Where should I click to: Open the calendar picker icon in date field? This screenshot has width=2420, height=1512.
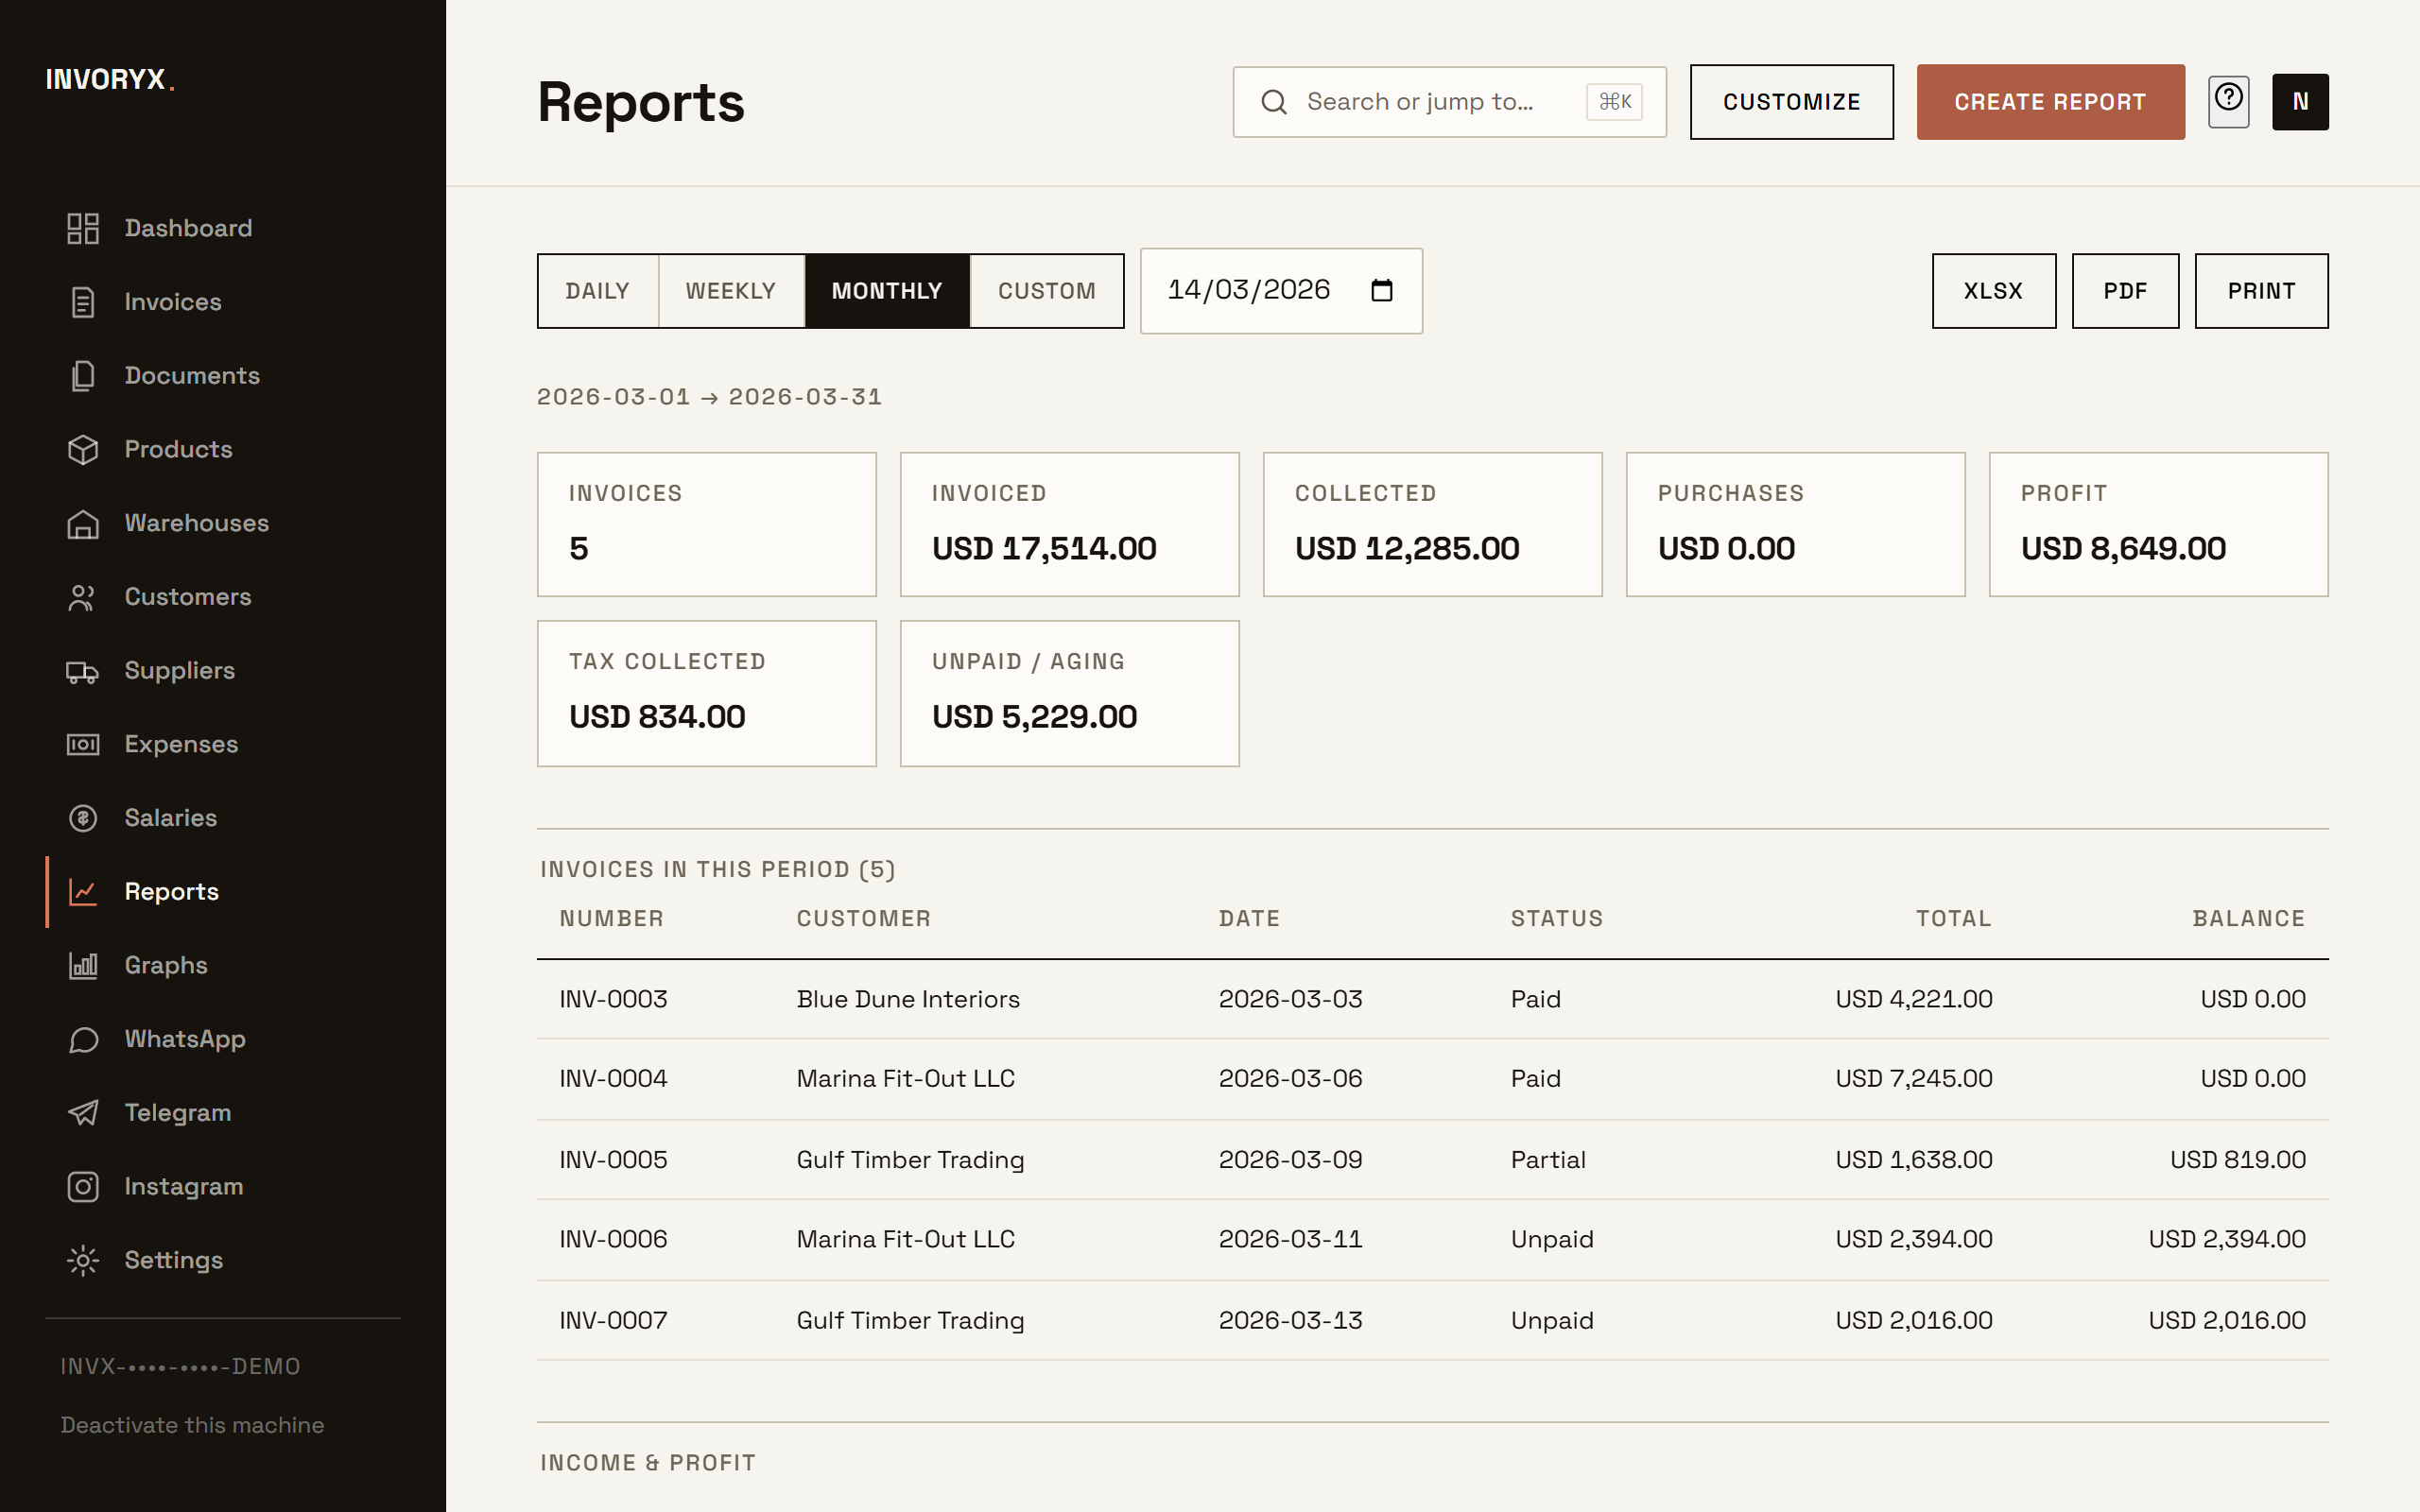tap(1382, 290)
